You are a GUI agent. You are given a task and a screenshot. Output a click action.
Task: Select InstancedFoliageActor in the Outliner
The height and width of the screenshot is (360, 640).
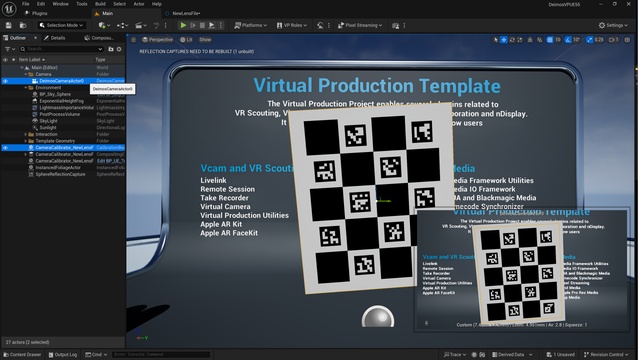[x=58, y=168]
